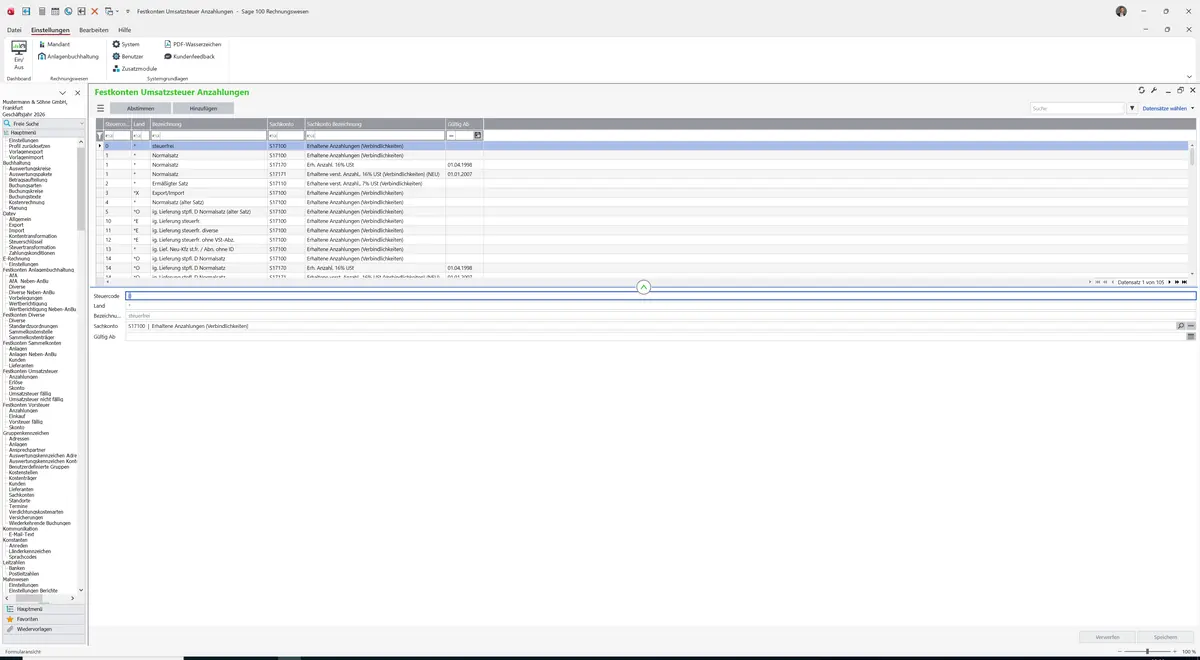The image size is (1200, 660).
Task: Open the System settings gear
Action: (126, 45)
